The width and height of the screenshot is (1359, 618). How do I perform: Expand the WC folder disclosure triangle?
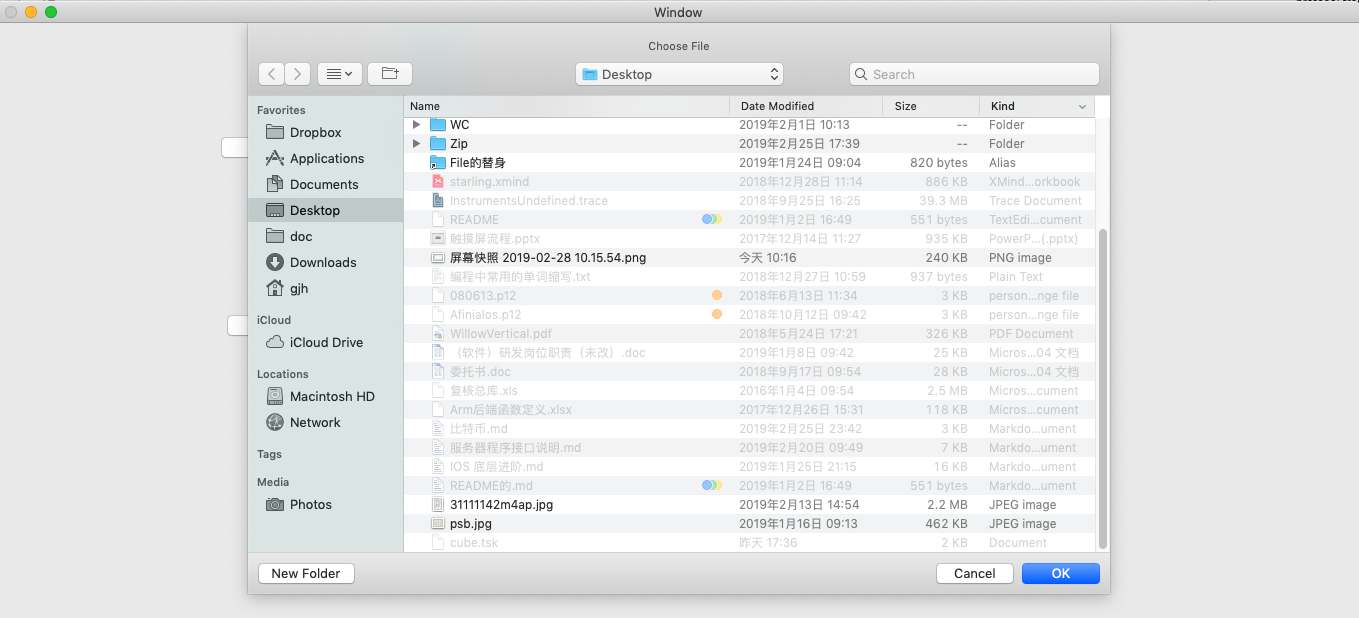pos(417,124)
